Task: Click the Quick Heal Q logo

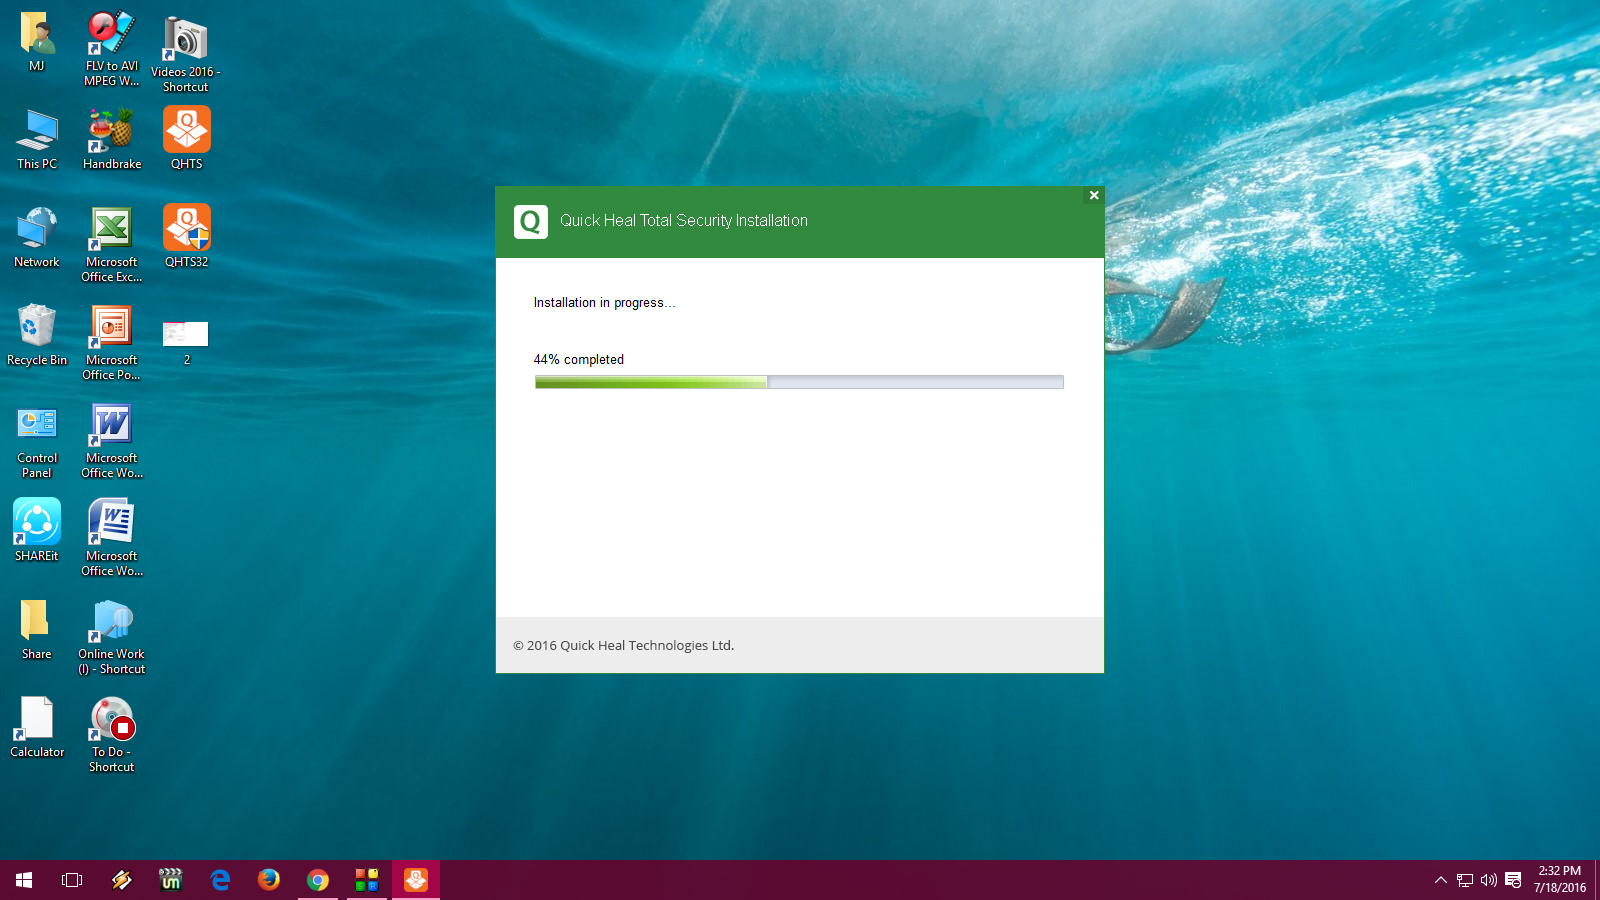Action: [531, 221]
